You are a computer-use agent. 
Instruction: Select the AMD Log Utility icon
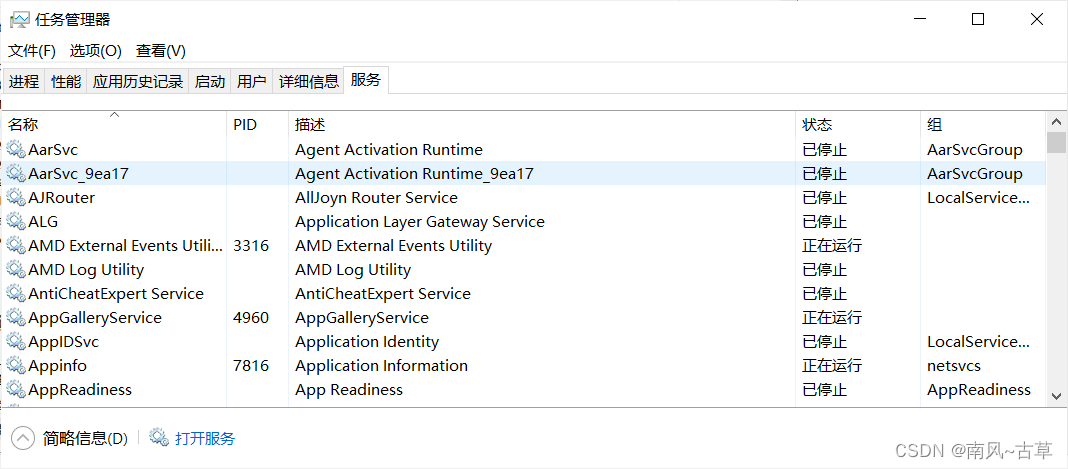[x=16, y=270]
